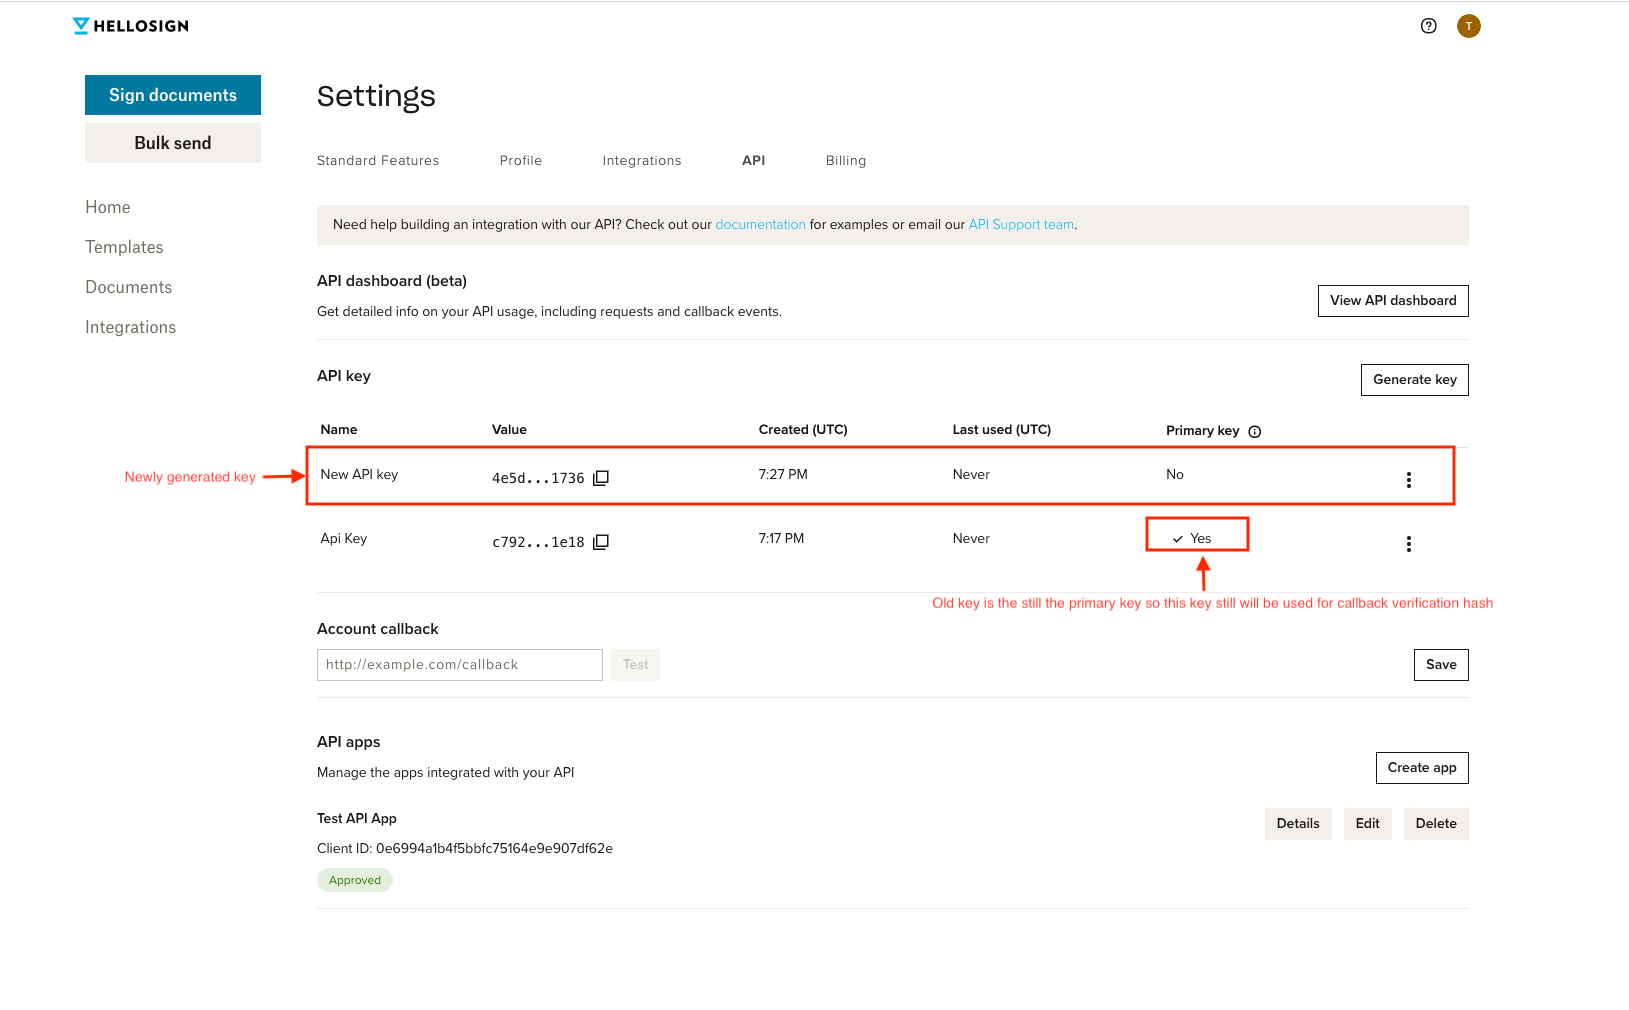Image resolution: width=1629 pixels, height=1010 pixels.
Task: Save the account callback URL
Action: point(1440,664)
